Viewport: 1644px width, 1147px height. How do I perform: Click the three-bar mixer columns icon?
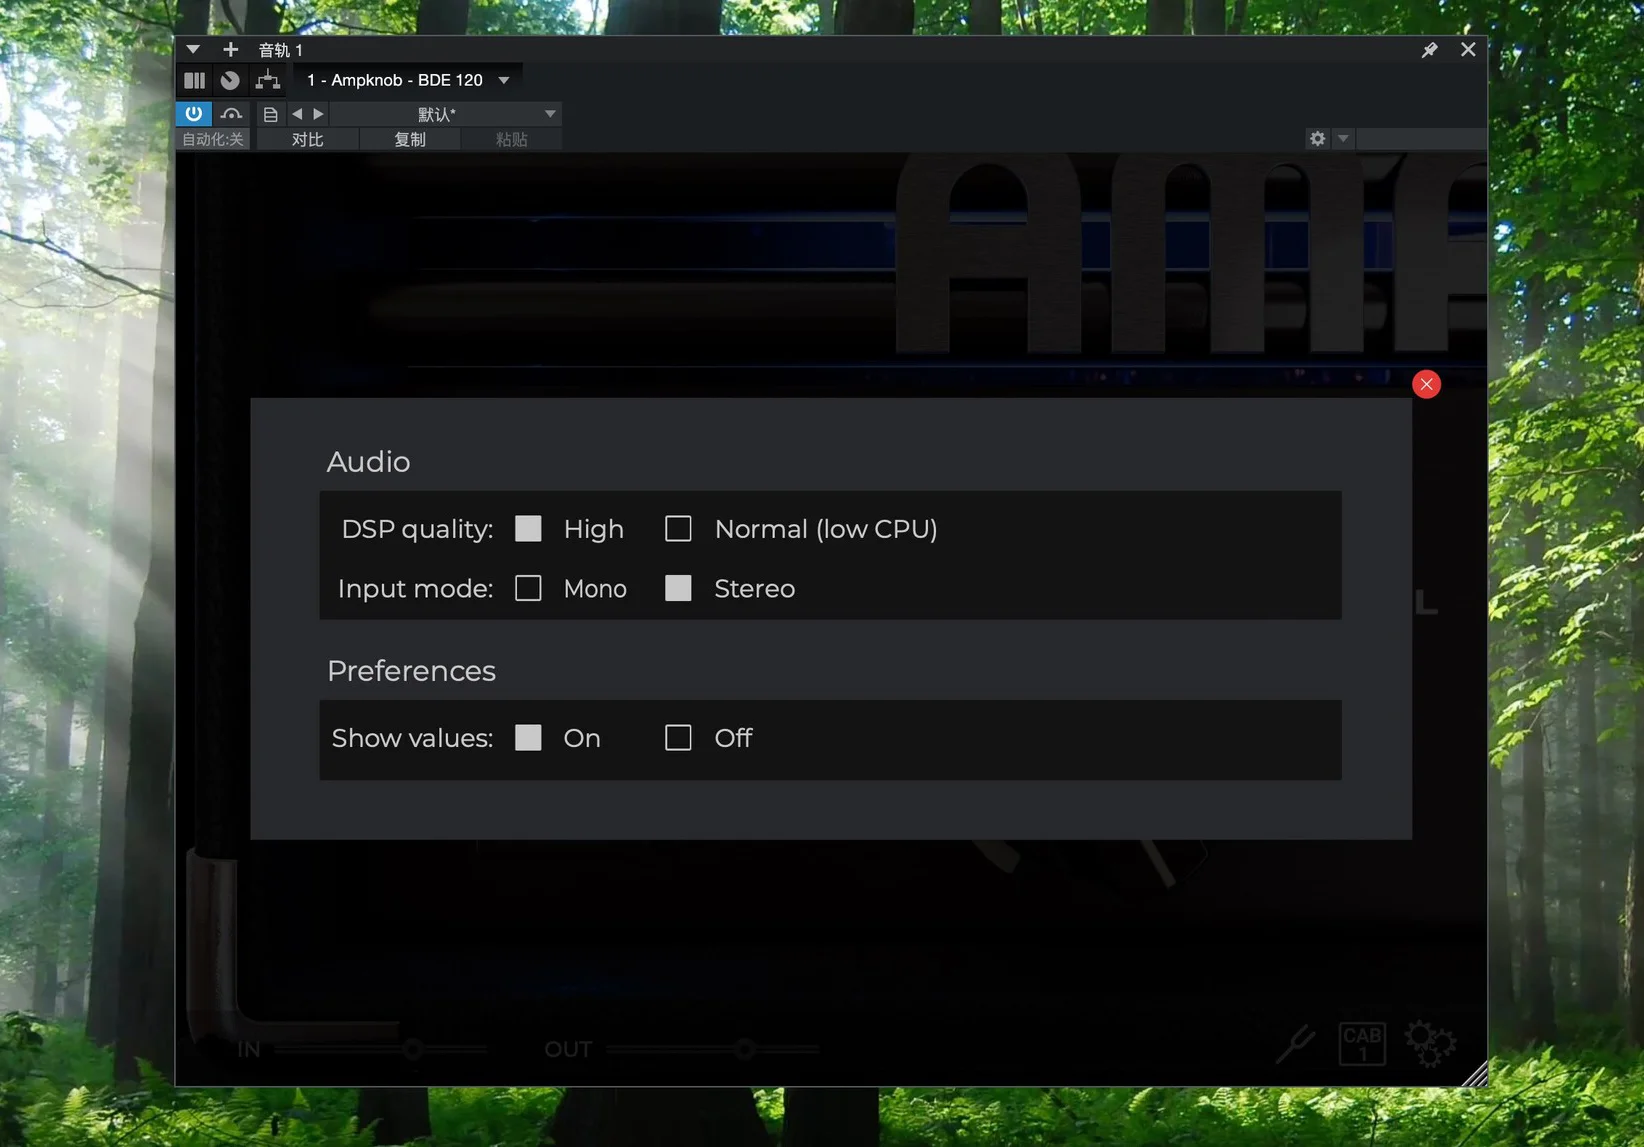pyautogui.click(x=194, y=80)
